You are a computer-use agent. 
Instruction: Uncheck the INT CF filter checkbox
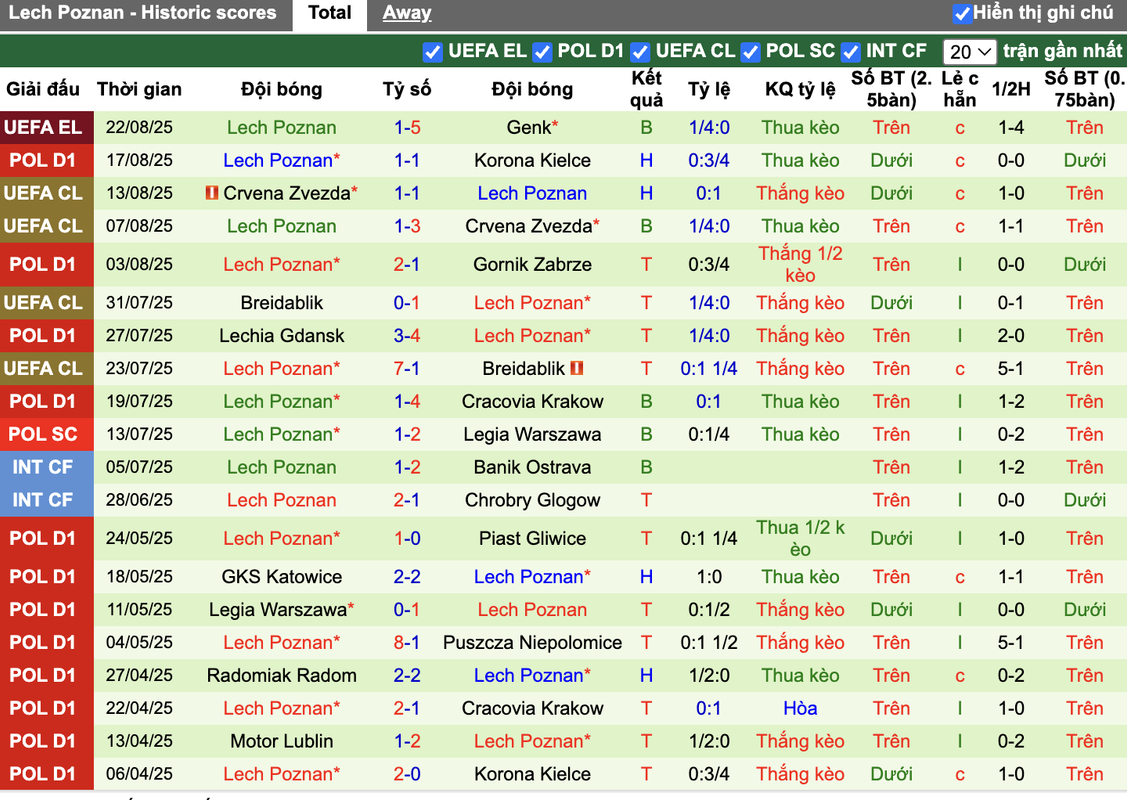point(850,52)
